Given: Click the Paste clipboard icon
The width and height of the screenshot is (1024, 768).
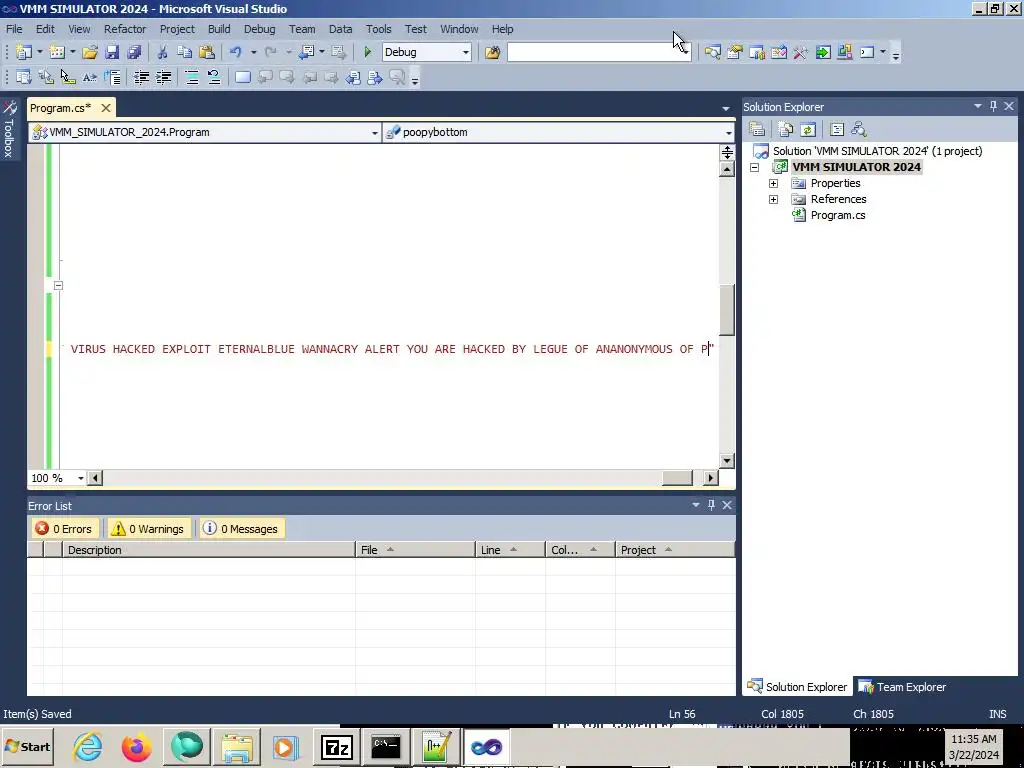Looking at the screenshot, I should pos(207,52).
